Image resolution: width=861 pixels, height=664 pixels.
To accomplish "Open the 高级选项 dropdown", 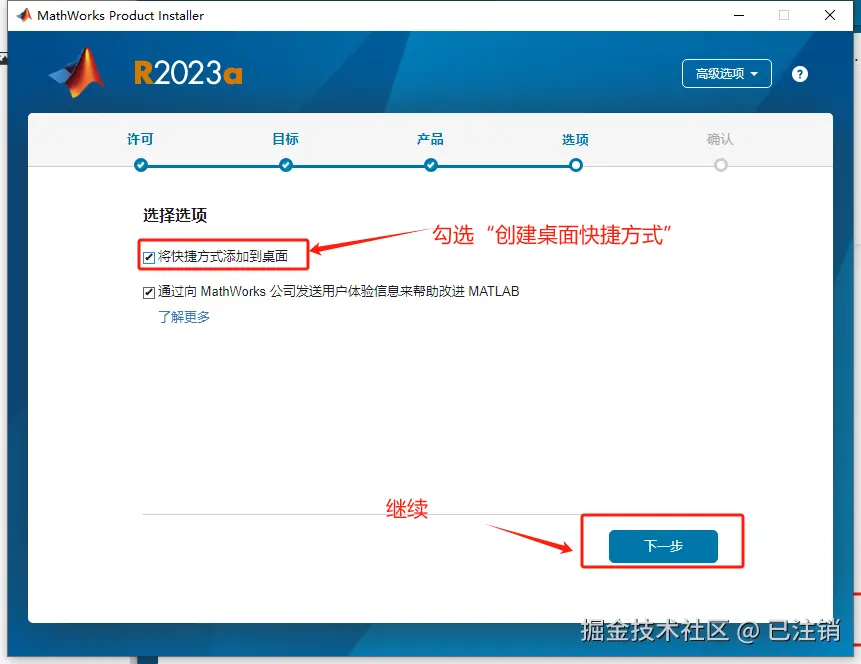I will pos(726,74).
